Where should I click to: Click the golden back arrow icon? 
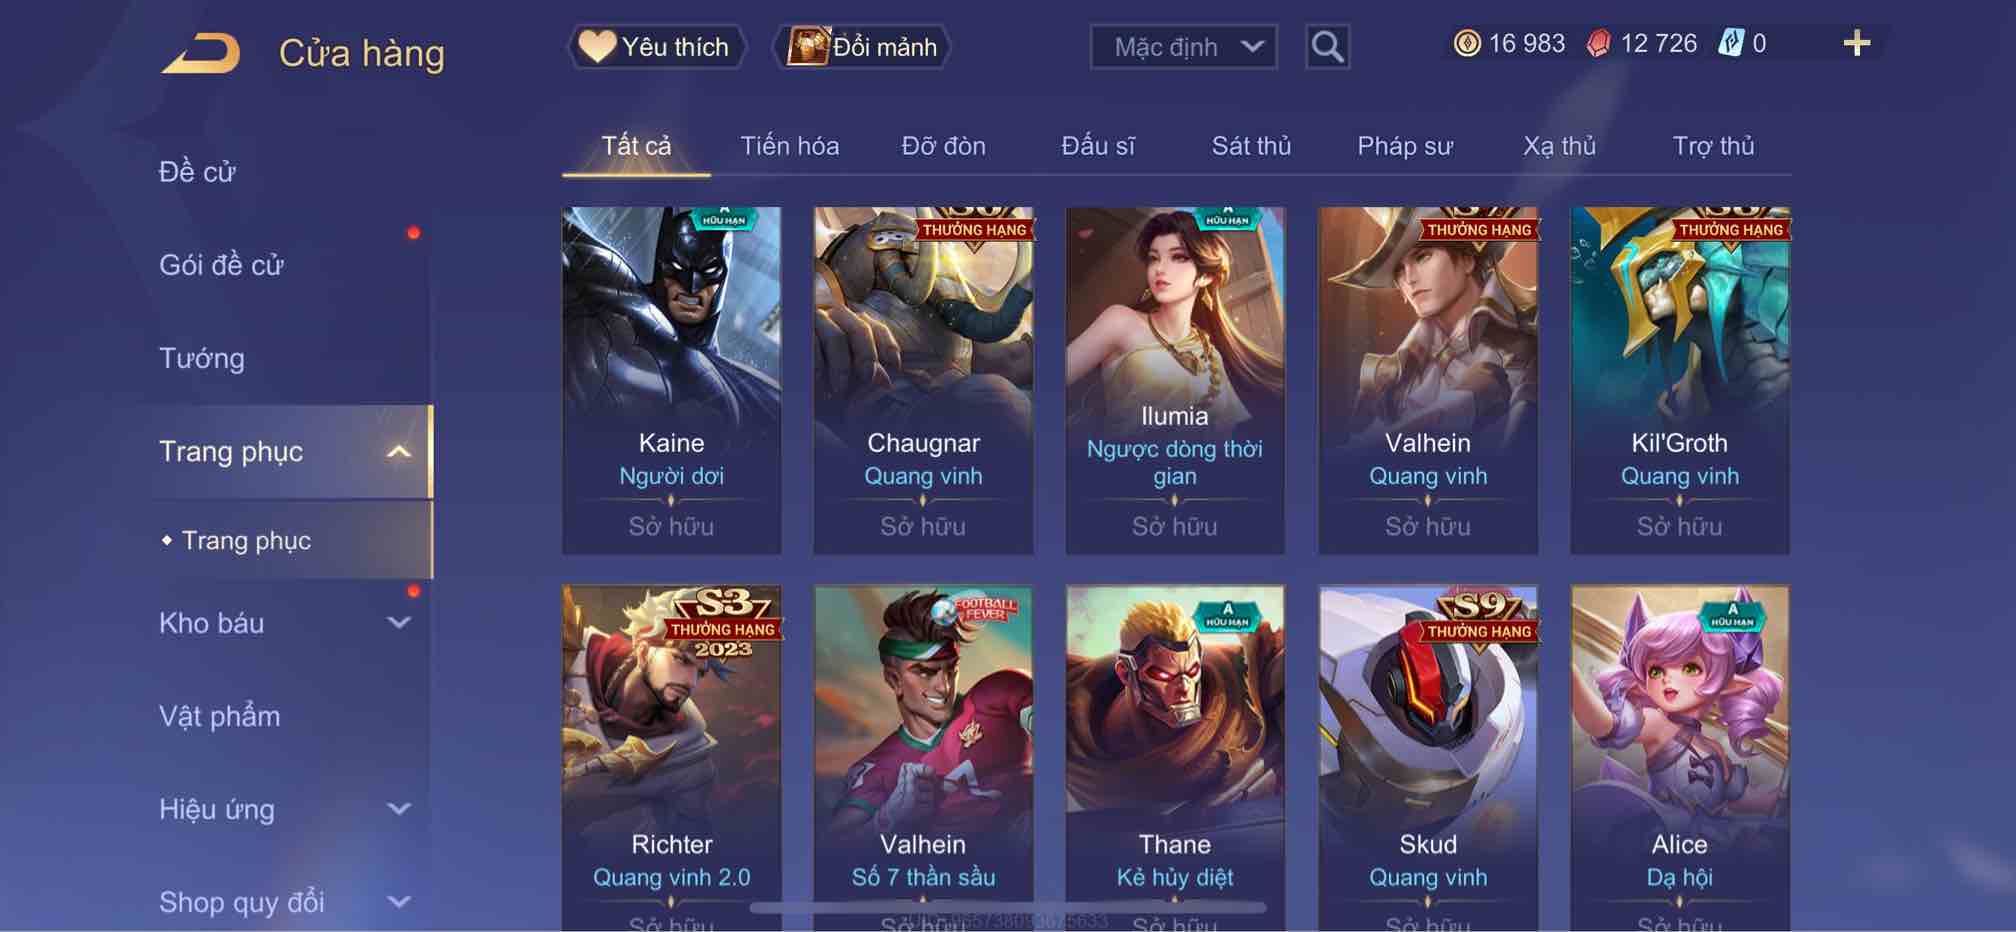point(202,53)
